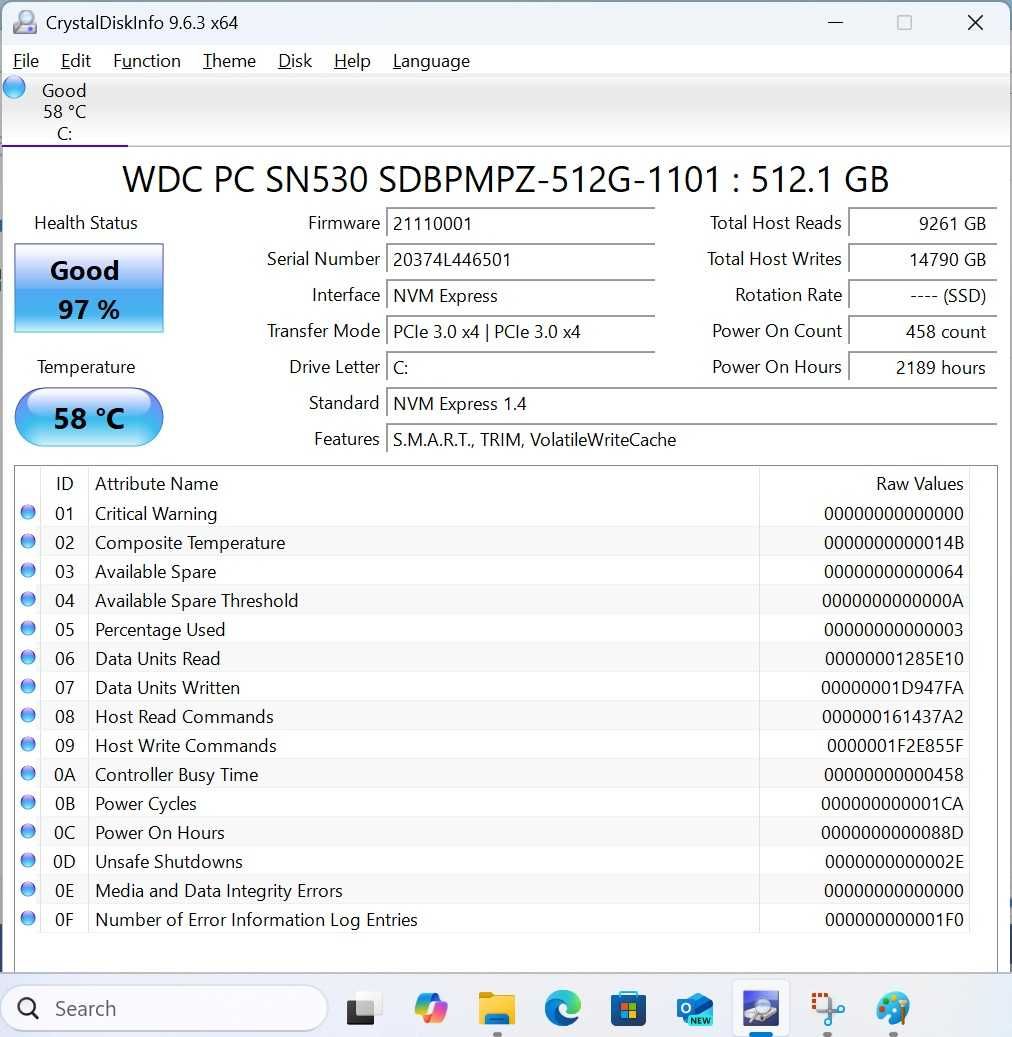Click the Transfer Mode field
Viewport: 1012px width, 1037px height.
(x=521, y=331)
